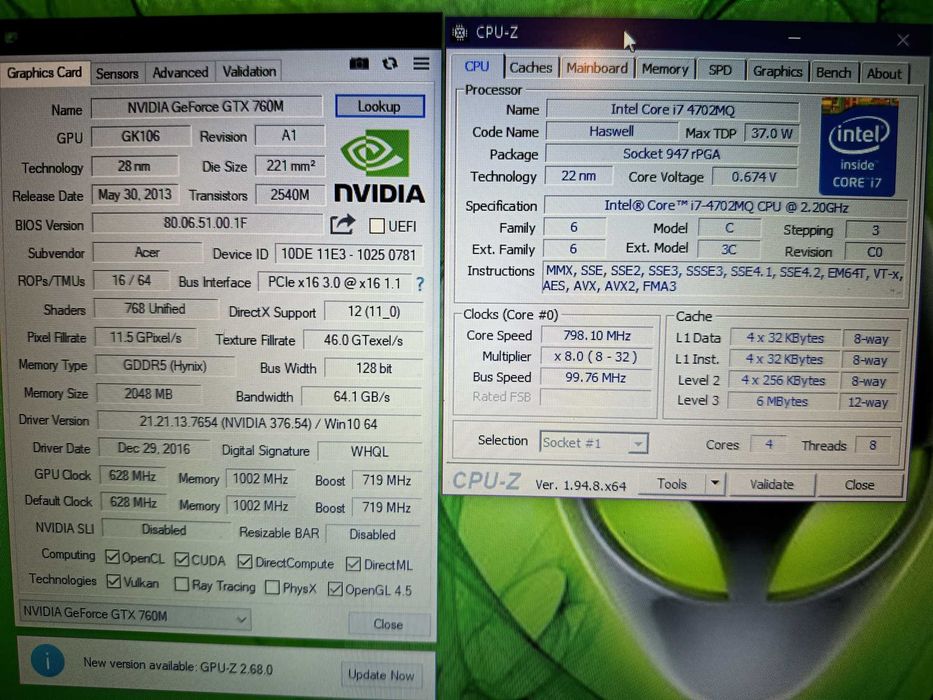Click the Close button in GPU-Z
This screenshot has width=933, height=700.
389,624
